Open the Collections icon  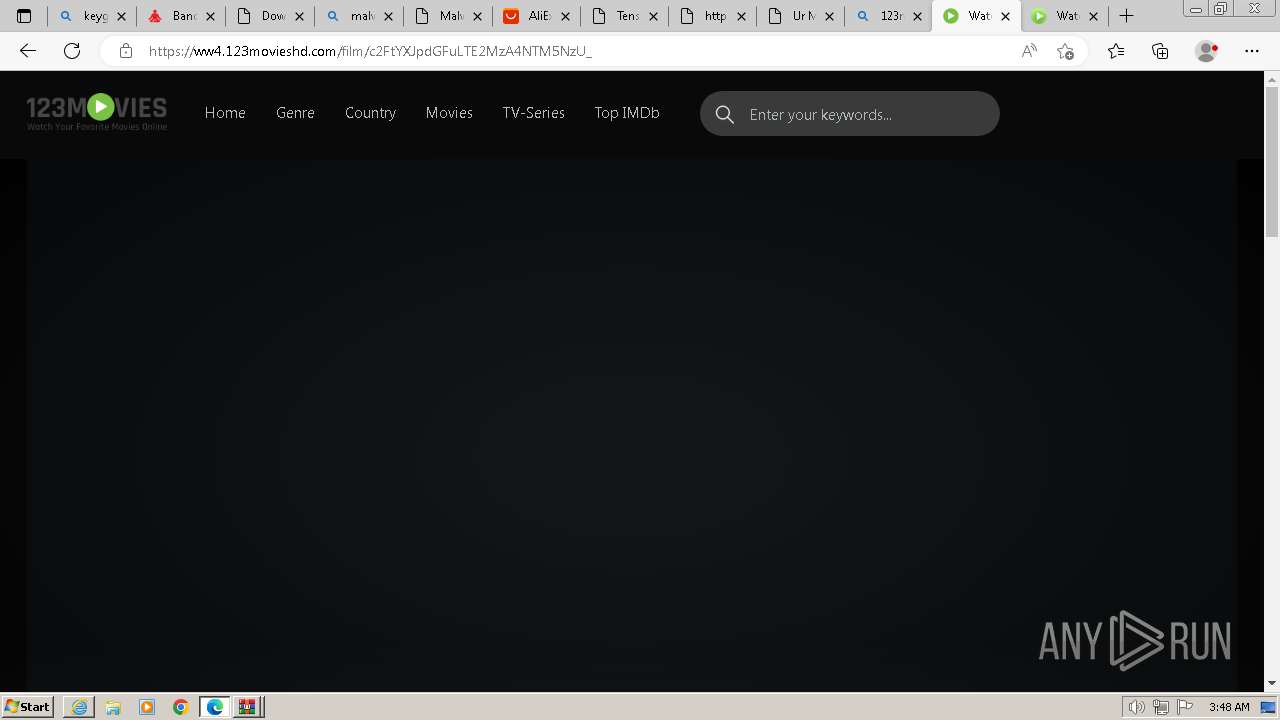(1160, 51)
